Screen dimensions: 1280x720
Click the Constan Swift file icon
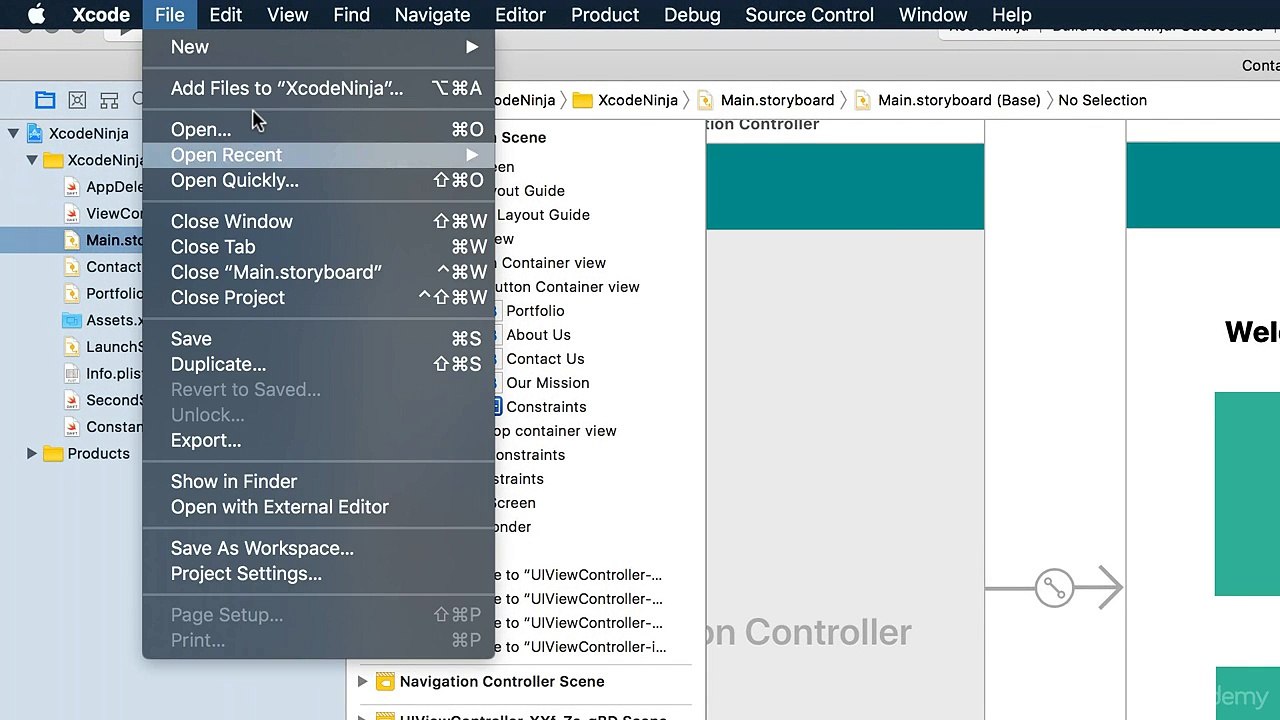pyautogui.click(x=71, y=427)
